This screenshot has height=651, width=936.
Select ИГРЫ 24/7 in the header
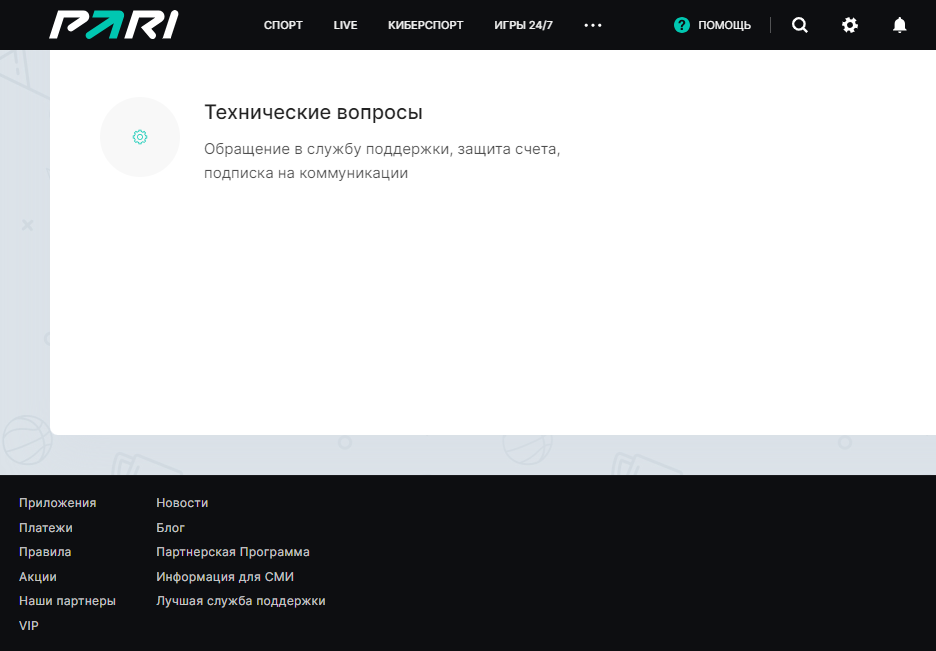[524, 25]
